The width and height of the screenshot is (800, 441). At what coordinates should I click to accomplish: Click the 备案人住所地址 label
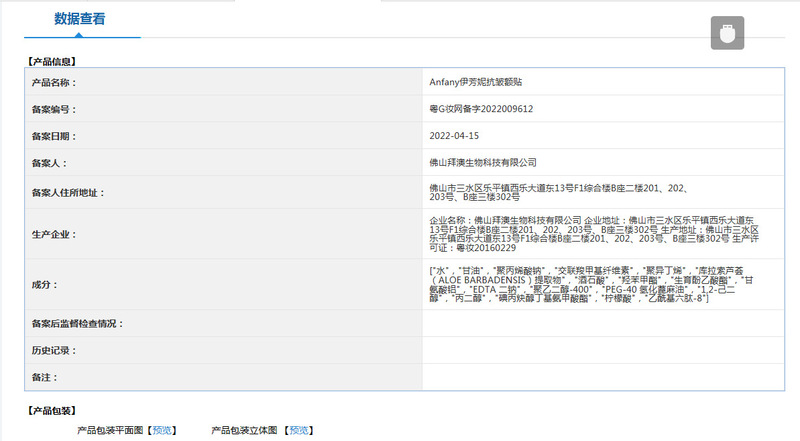[68, 193]
